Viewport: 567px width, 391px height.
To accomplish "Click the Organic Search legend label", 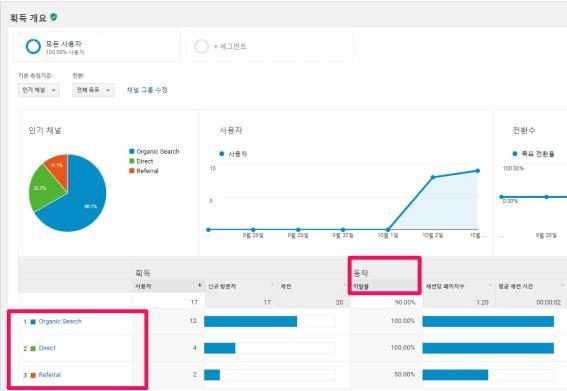I will tap(158, 152).
